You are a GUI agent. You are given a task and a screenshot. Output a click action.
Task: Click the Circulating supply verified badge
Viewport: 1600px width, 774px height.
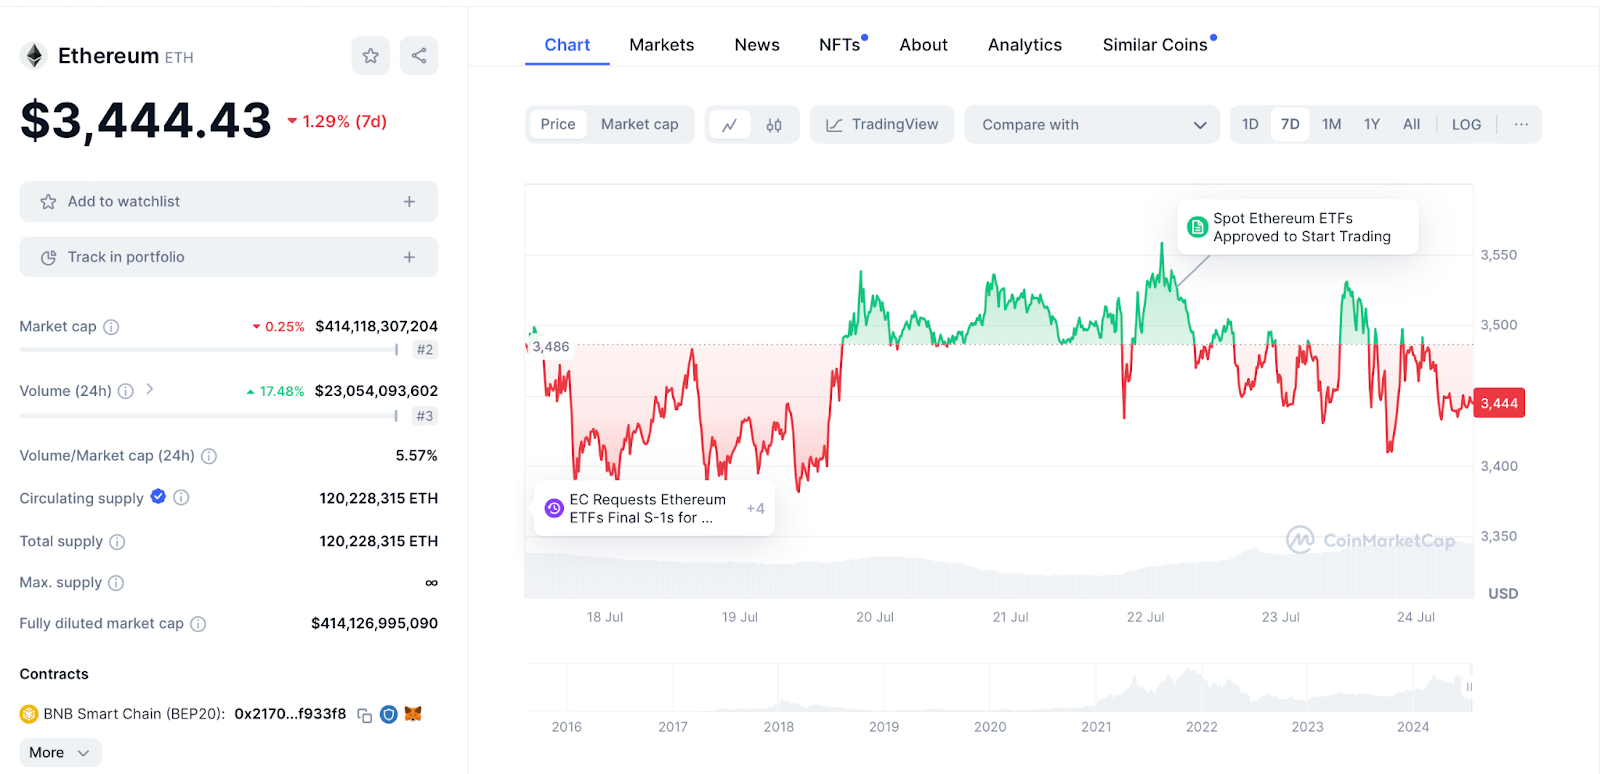(x=158, y=497)
